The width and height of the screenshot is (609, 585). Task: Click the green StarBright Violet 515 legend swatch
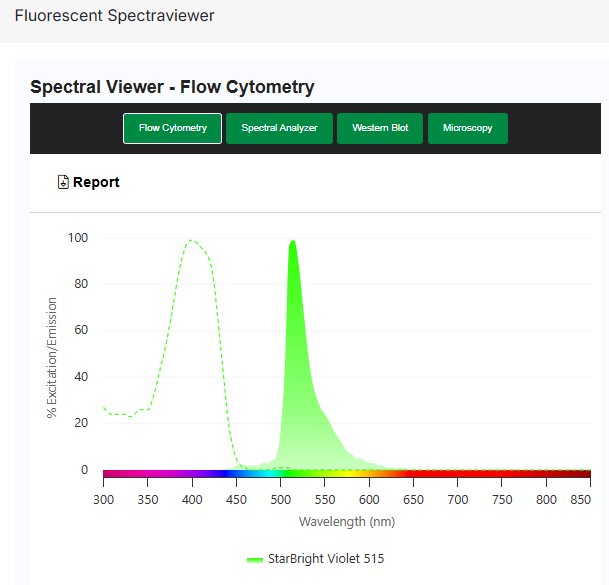[255, 559]
